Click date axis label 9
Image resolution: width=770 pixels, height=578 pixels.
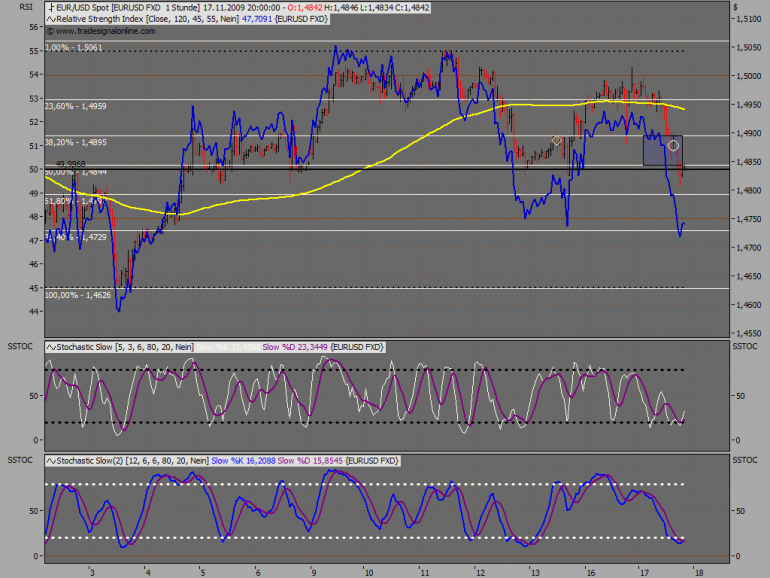(313, 573)
